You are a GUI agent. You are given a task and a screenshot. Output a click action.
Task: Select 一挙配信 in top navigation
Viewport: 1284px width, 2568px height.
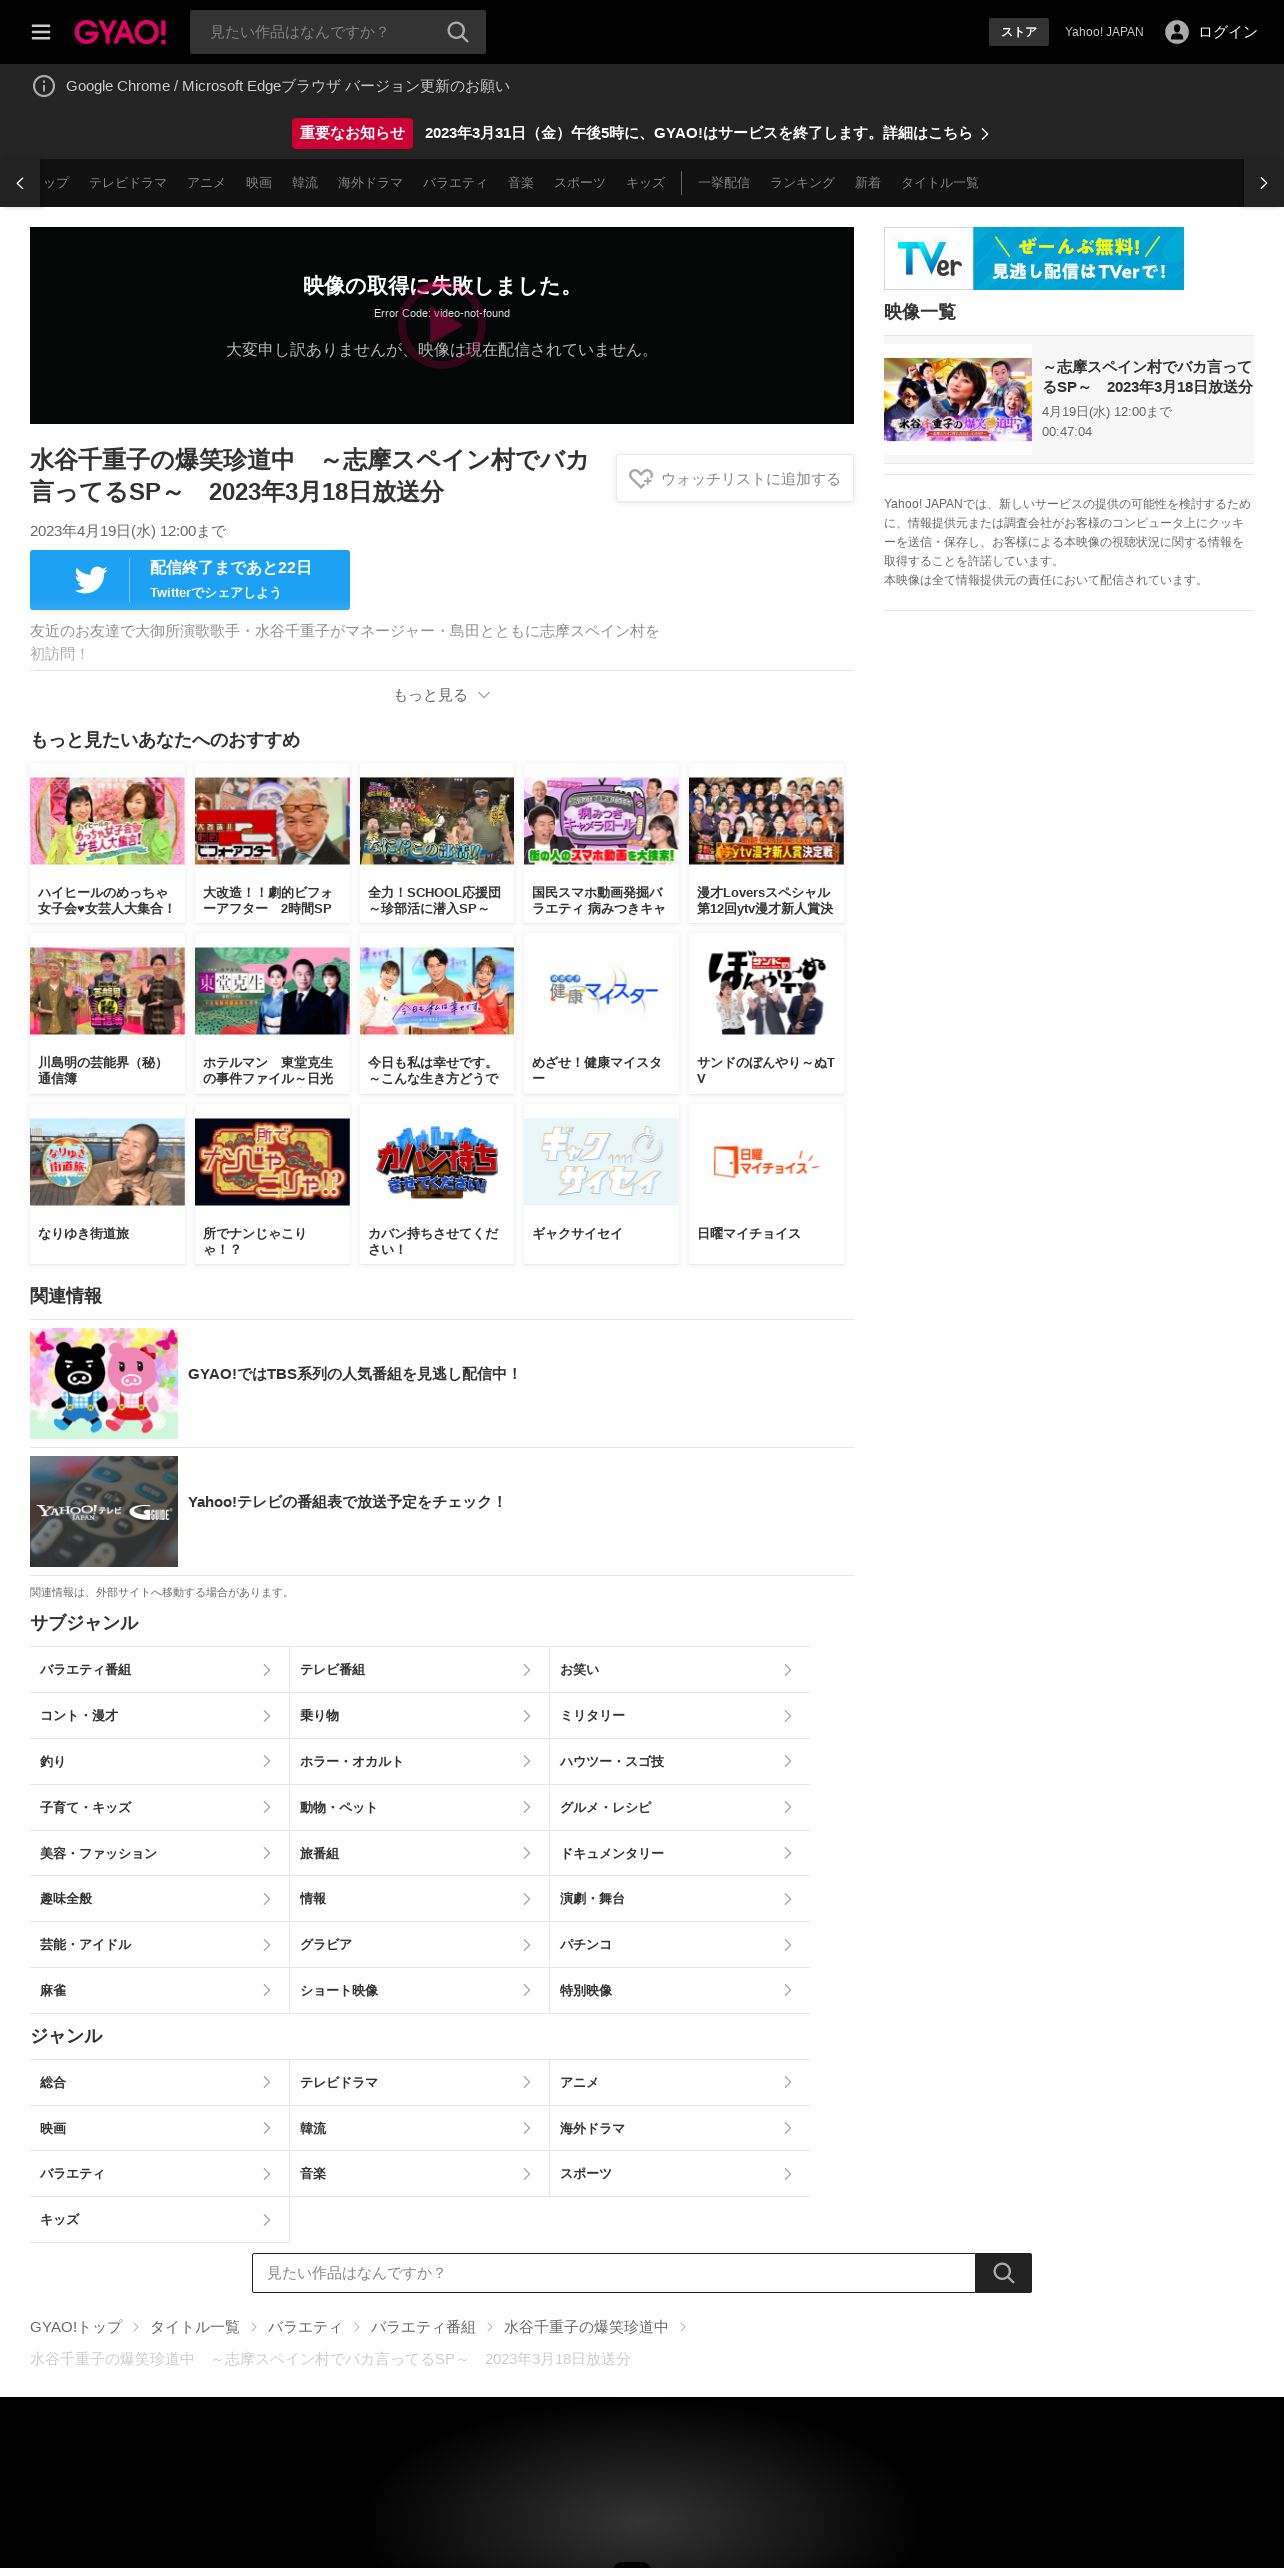tap(724, 183)
